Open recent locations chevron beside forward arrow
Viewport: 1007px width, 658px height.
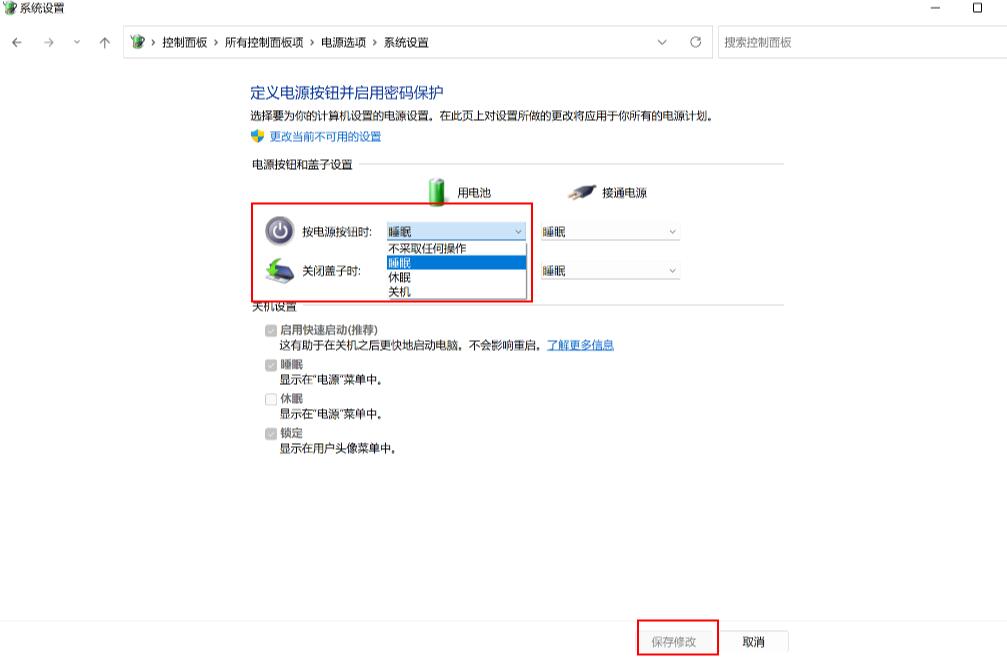click(77, 42)
